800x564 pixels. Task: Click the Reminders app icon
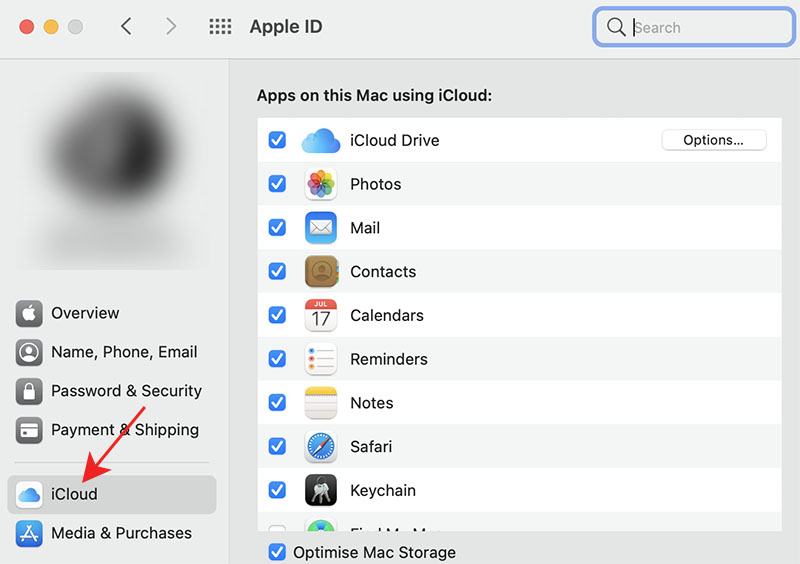coord(321,359)
